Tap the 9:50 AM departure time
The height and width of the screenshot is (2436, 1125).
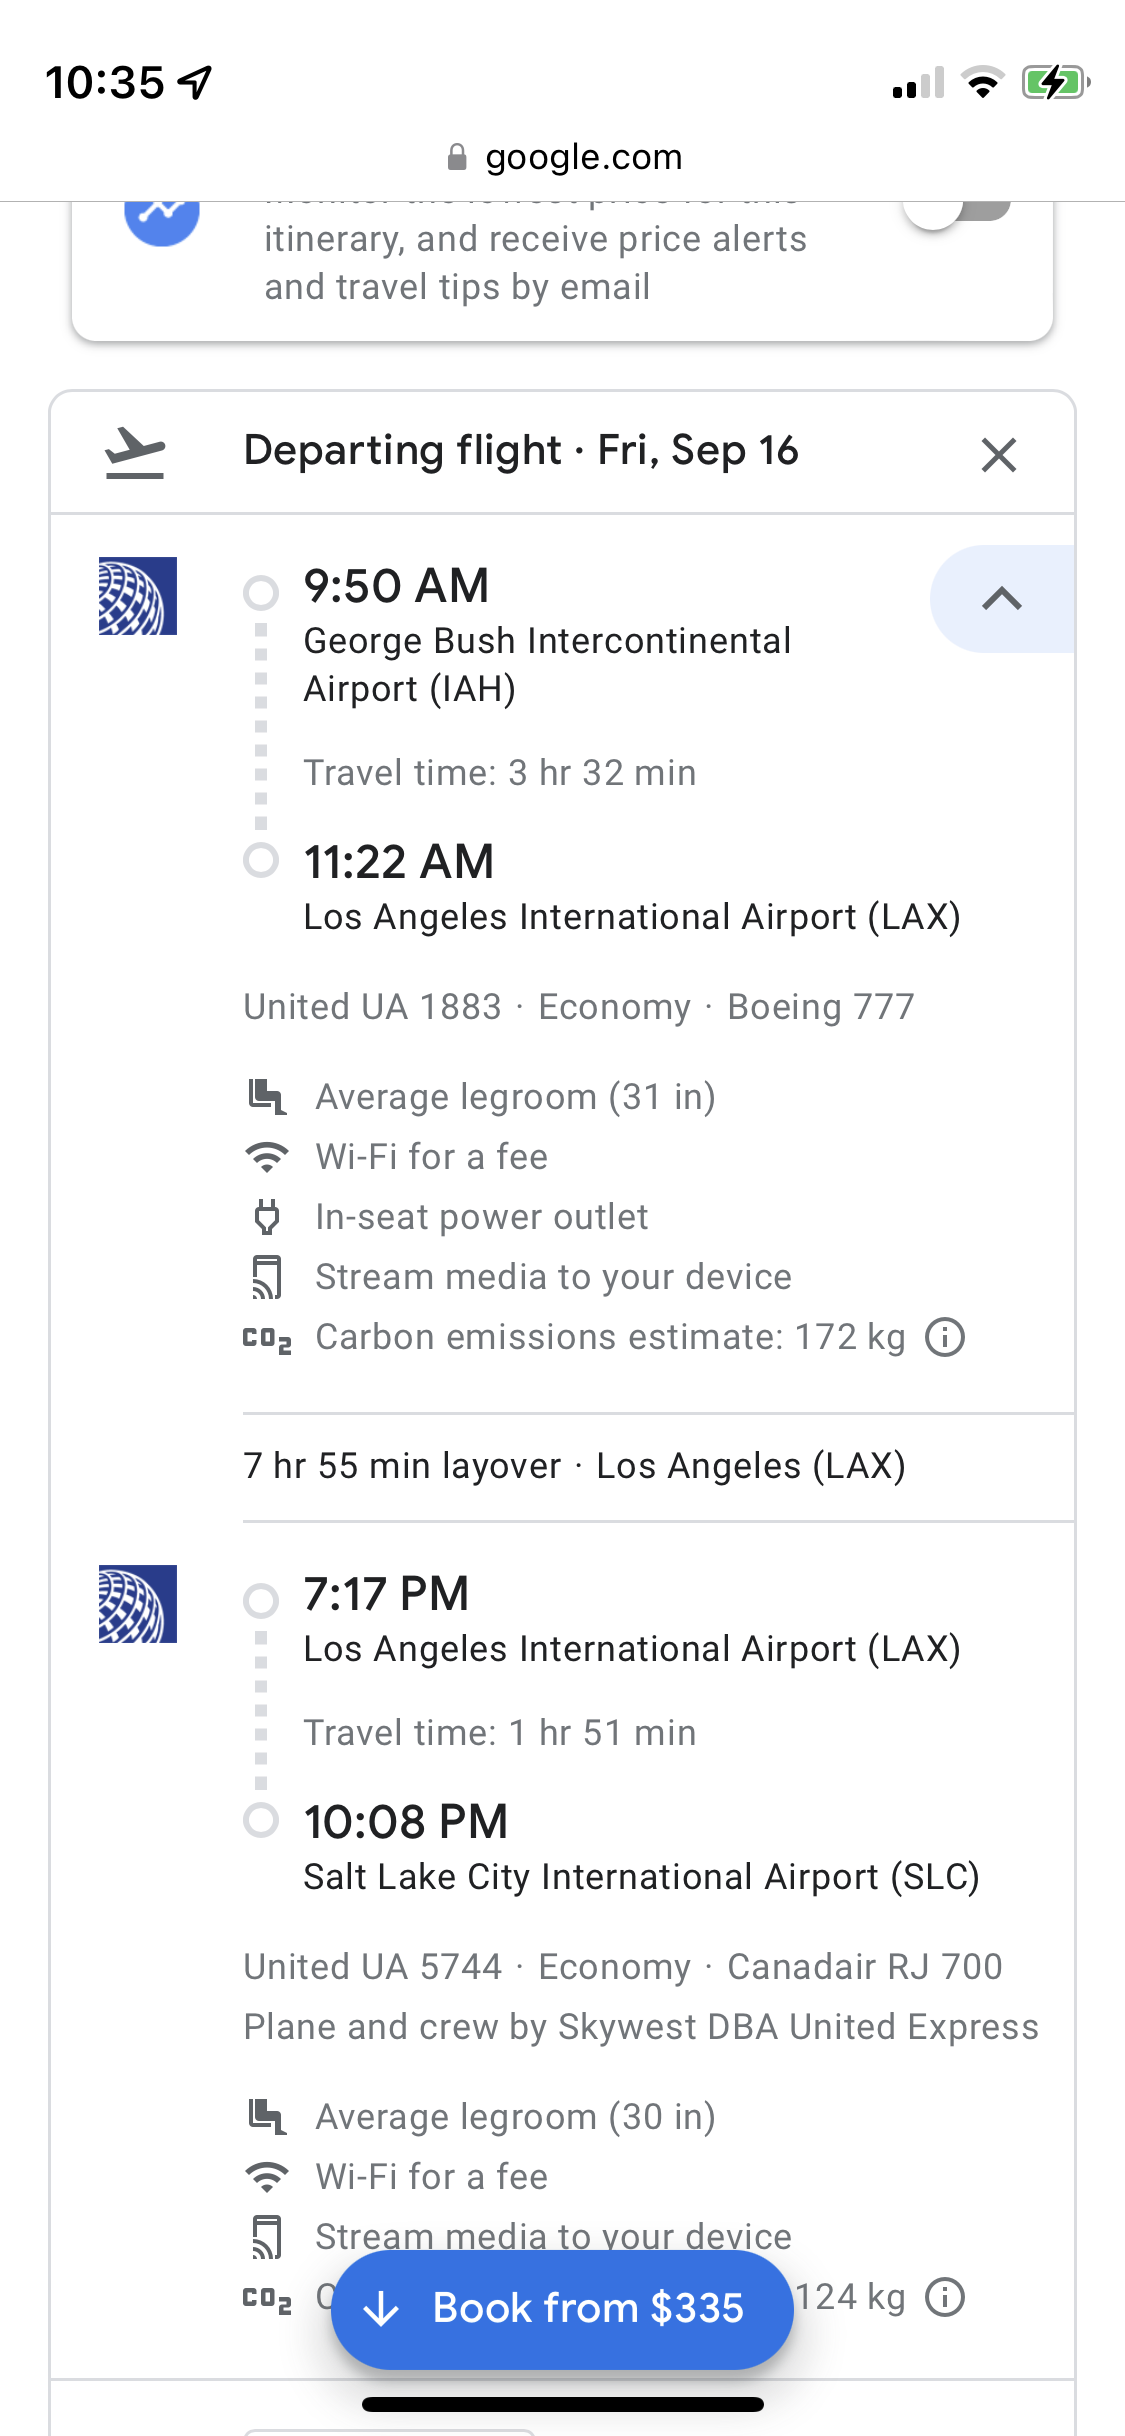pyautogui.click(x=396, y=586)
